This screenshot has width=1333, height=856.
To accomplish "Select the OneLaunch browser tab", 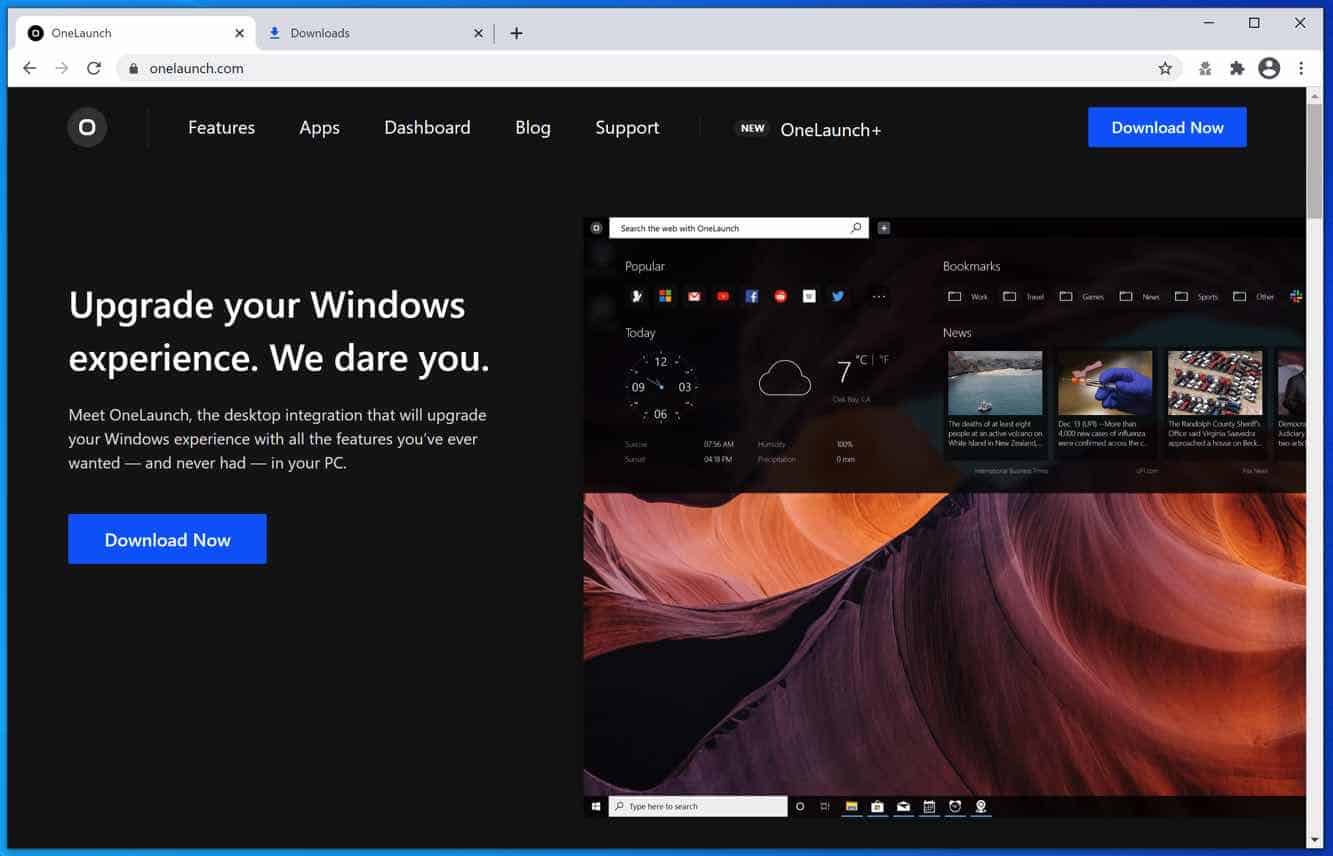I will [136, 33].
